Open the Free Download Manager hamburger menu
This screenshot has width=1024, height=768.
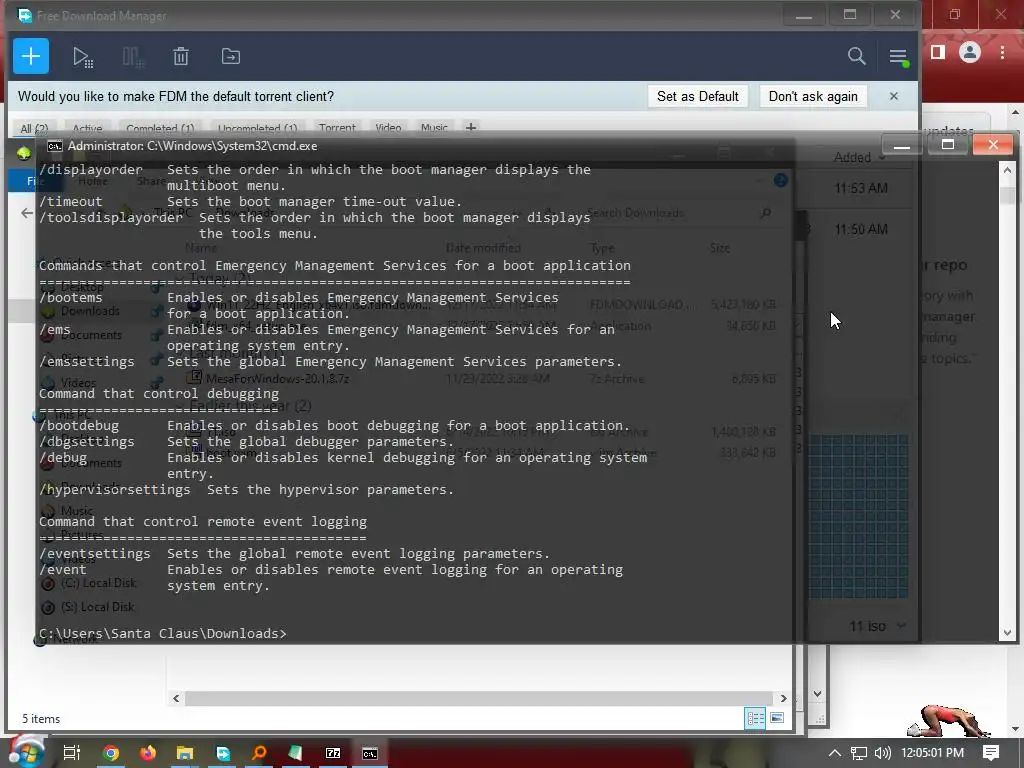pyautogui.click(x=899, y=57)
